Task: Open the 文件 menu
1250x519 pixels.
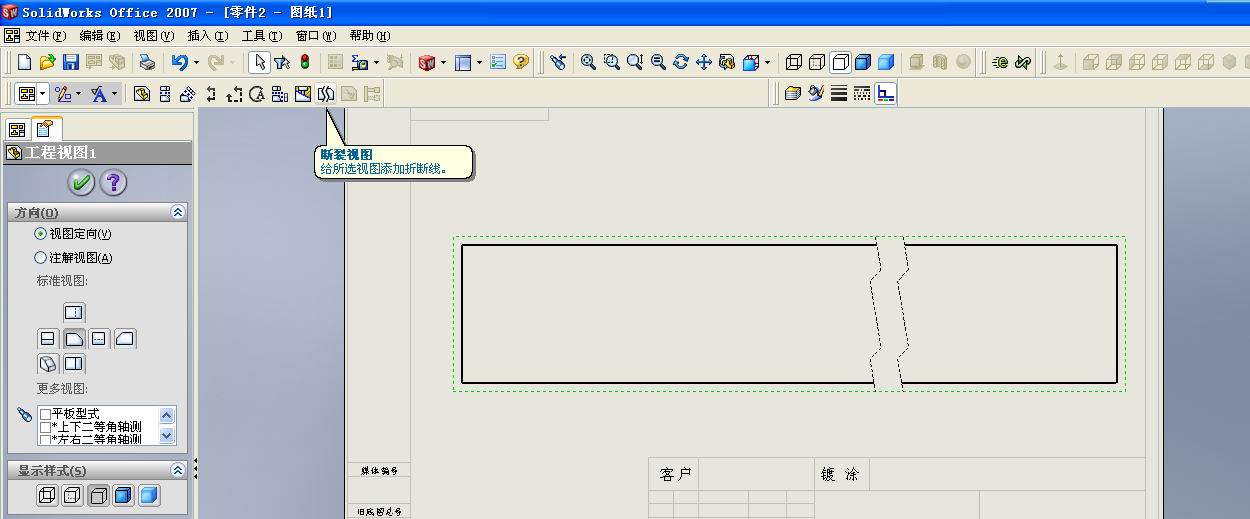Action: 45,36
